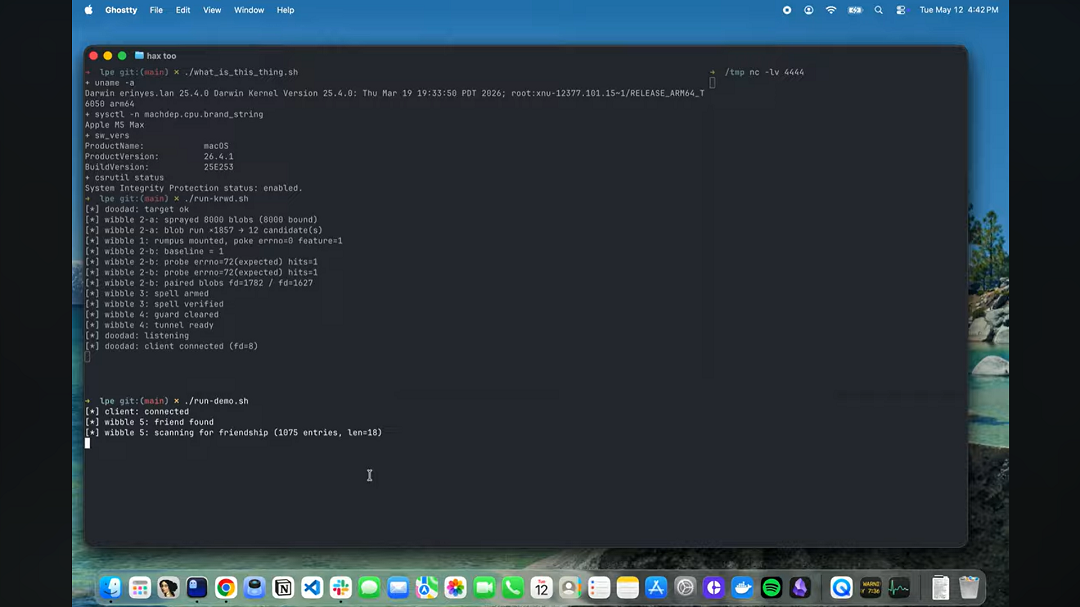Viewport: 1080px width, 607px height.
Task: Click 'wibble 4: tunnel ready' line
Action: click(149, 325)
